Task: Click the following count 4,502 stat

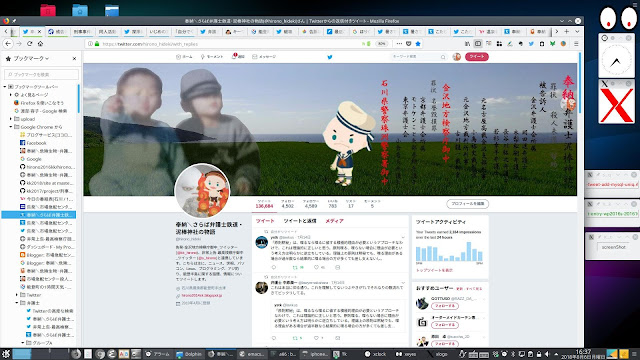Action: click(x=287, y=204)
